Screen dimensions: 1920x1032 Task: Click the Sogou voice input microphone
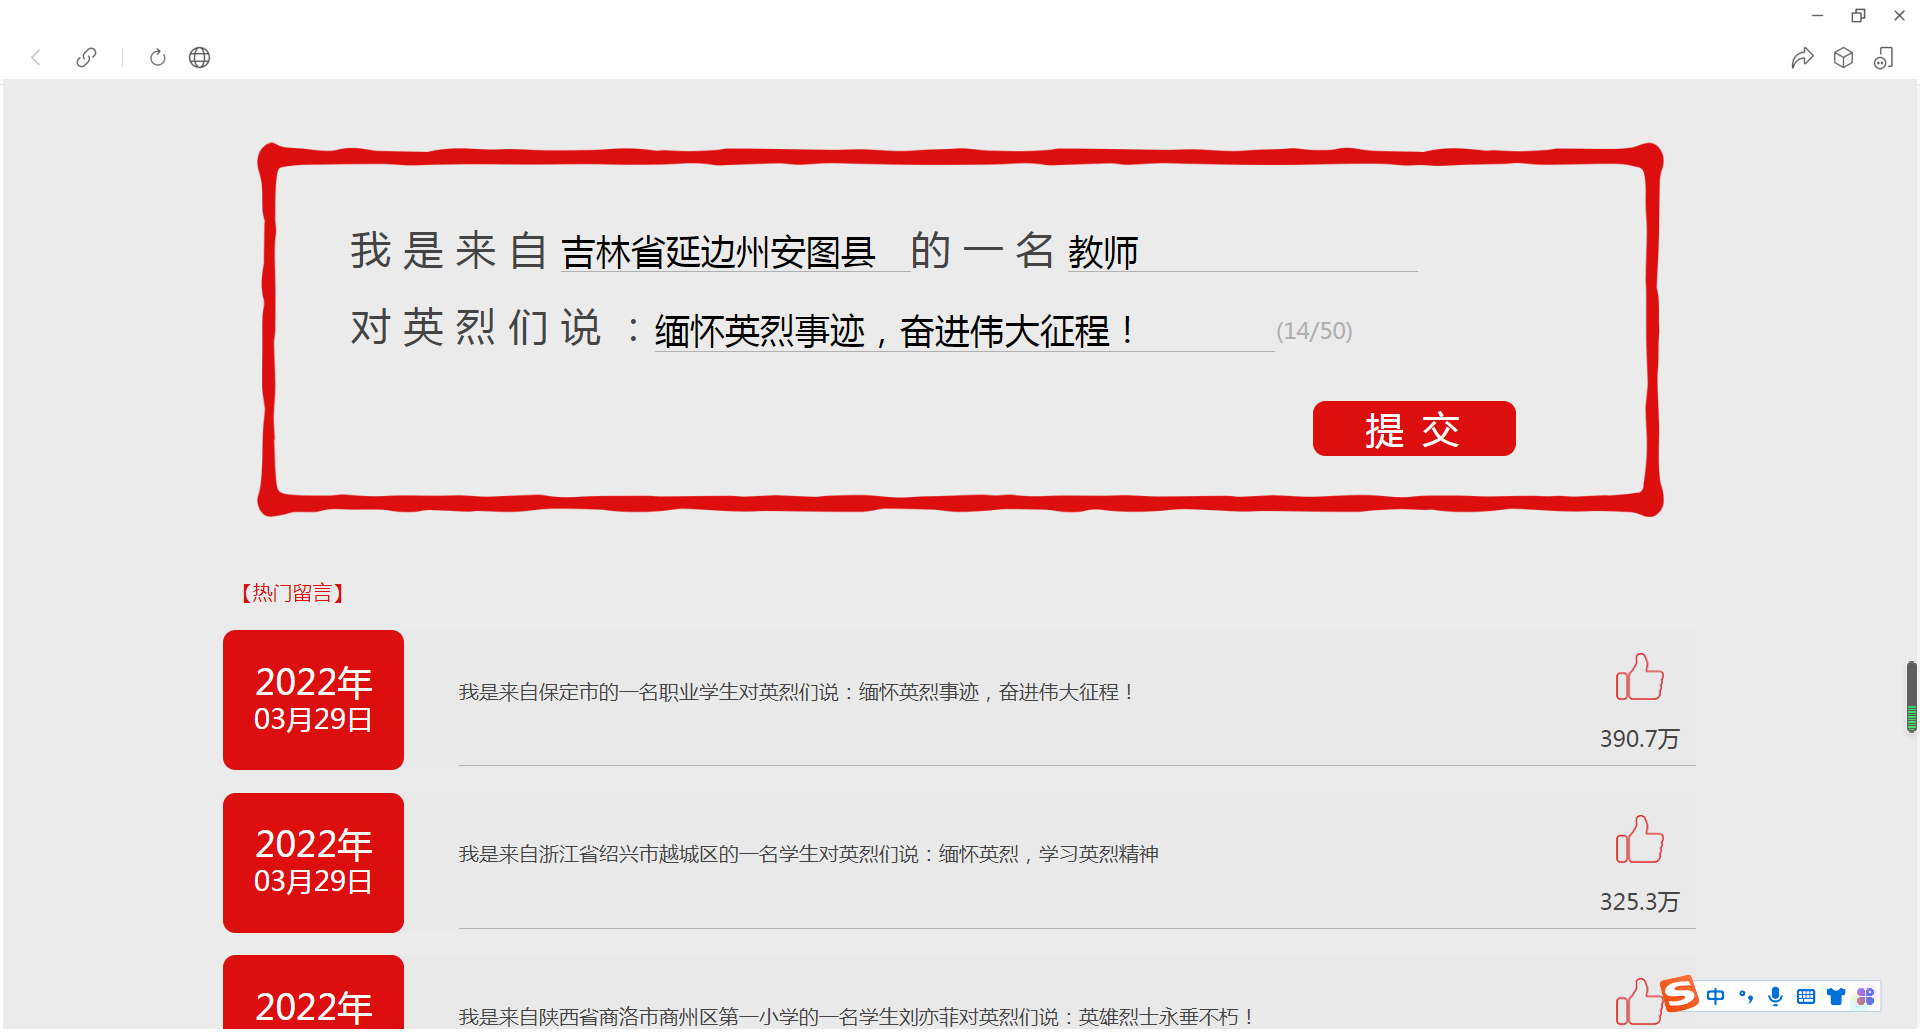[1775, 996]
